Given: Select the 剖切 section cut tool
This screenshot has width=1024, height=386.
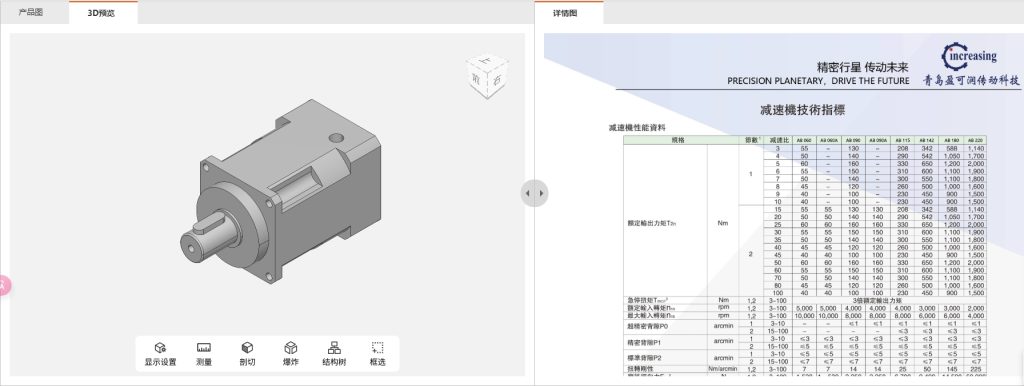Looking at the screenshot, I should [247, 353].
